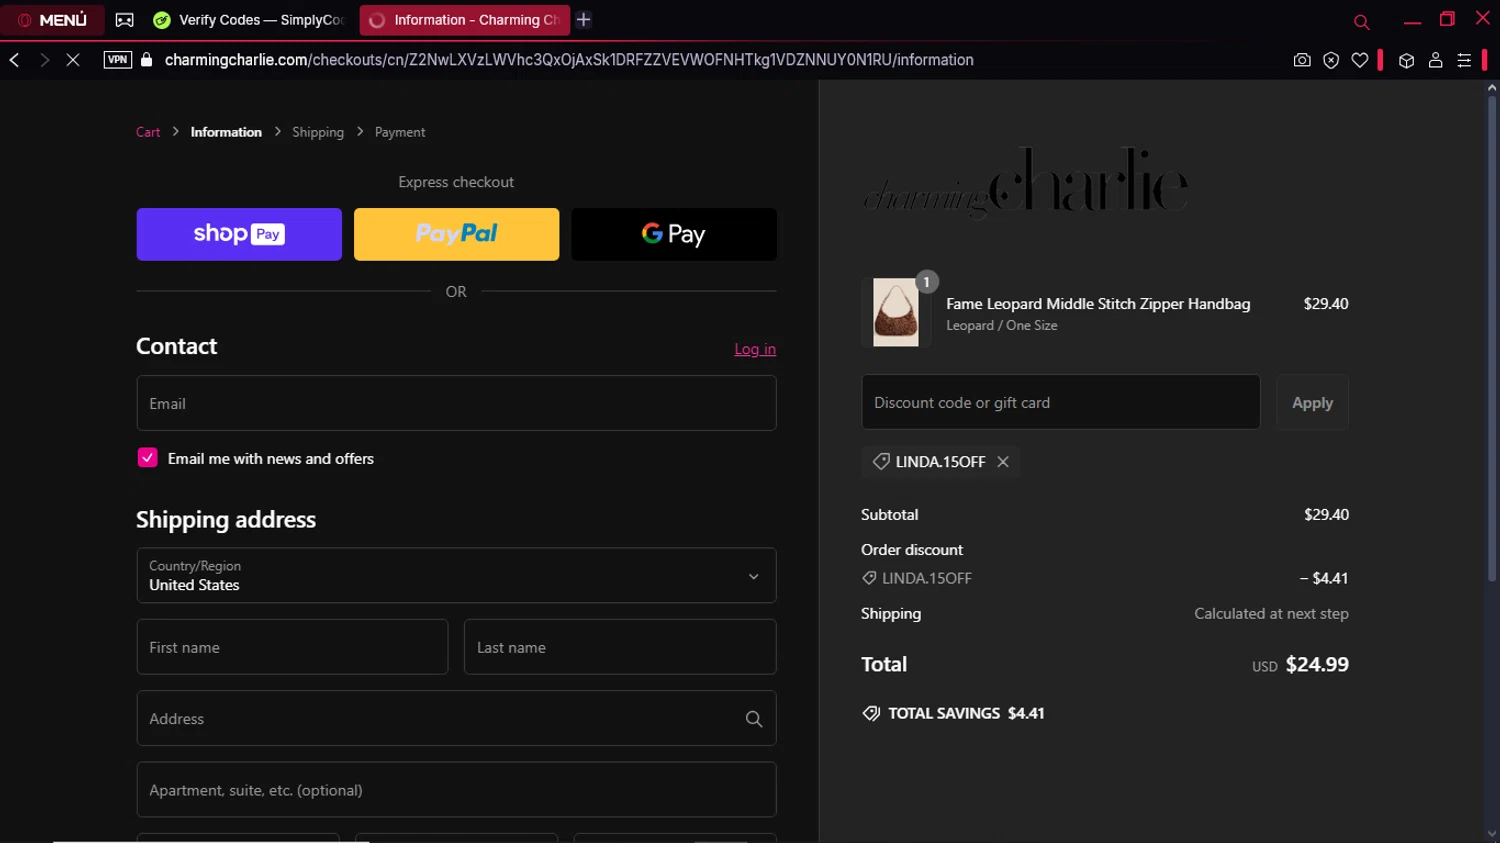
Task: Go to Cart breadcrumb link
Action: tap(148, 132)
